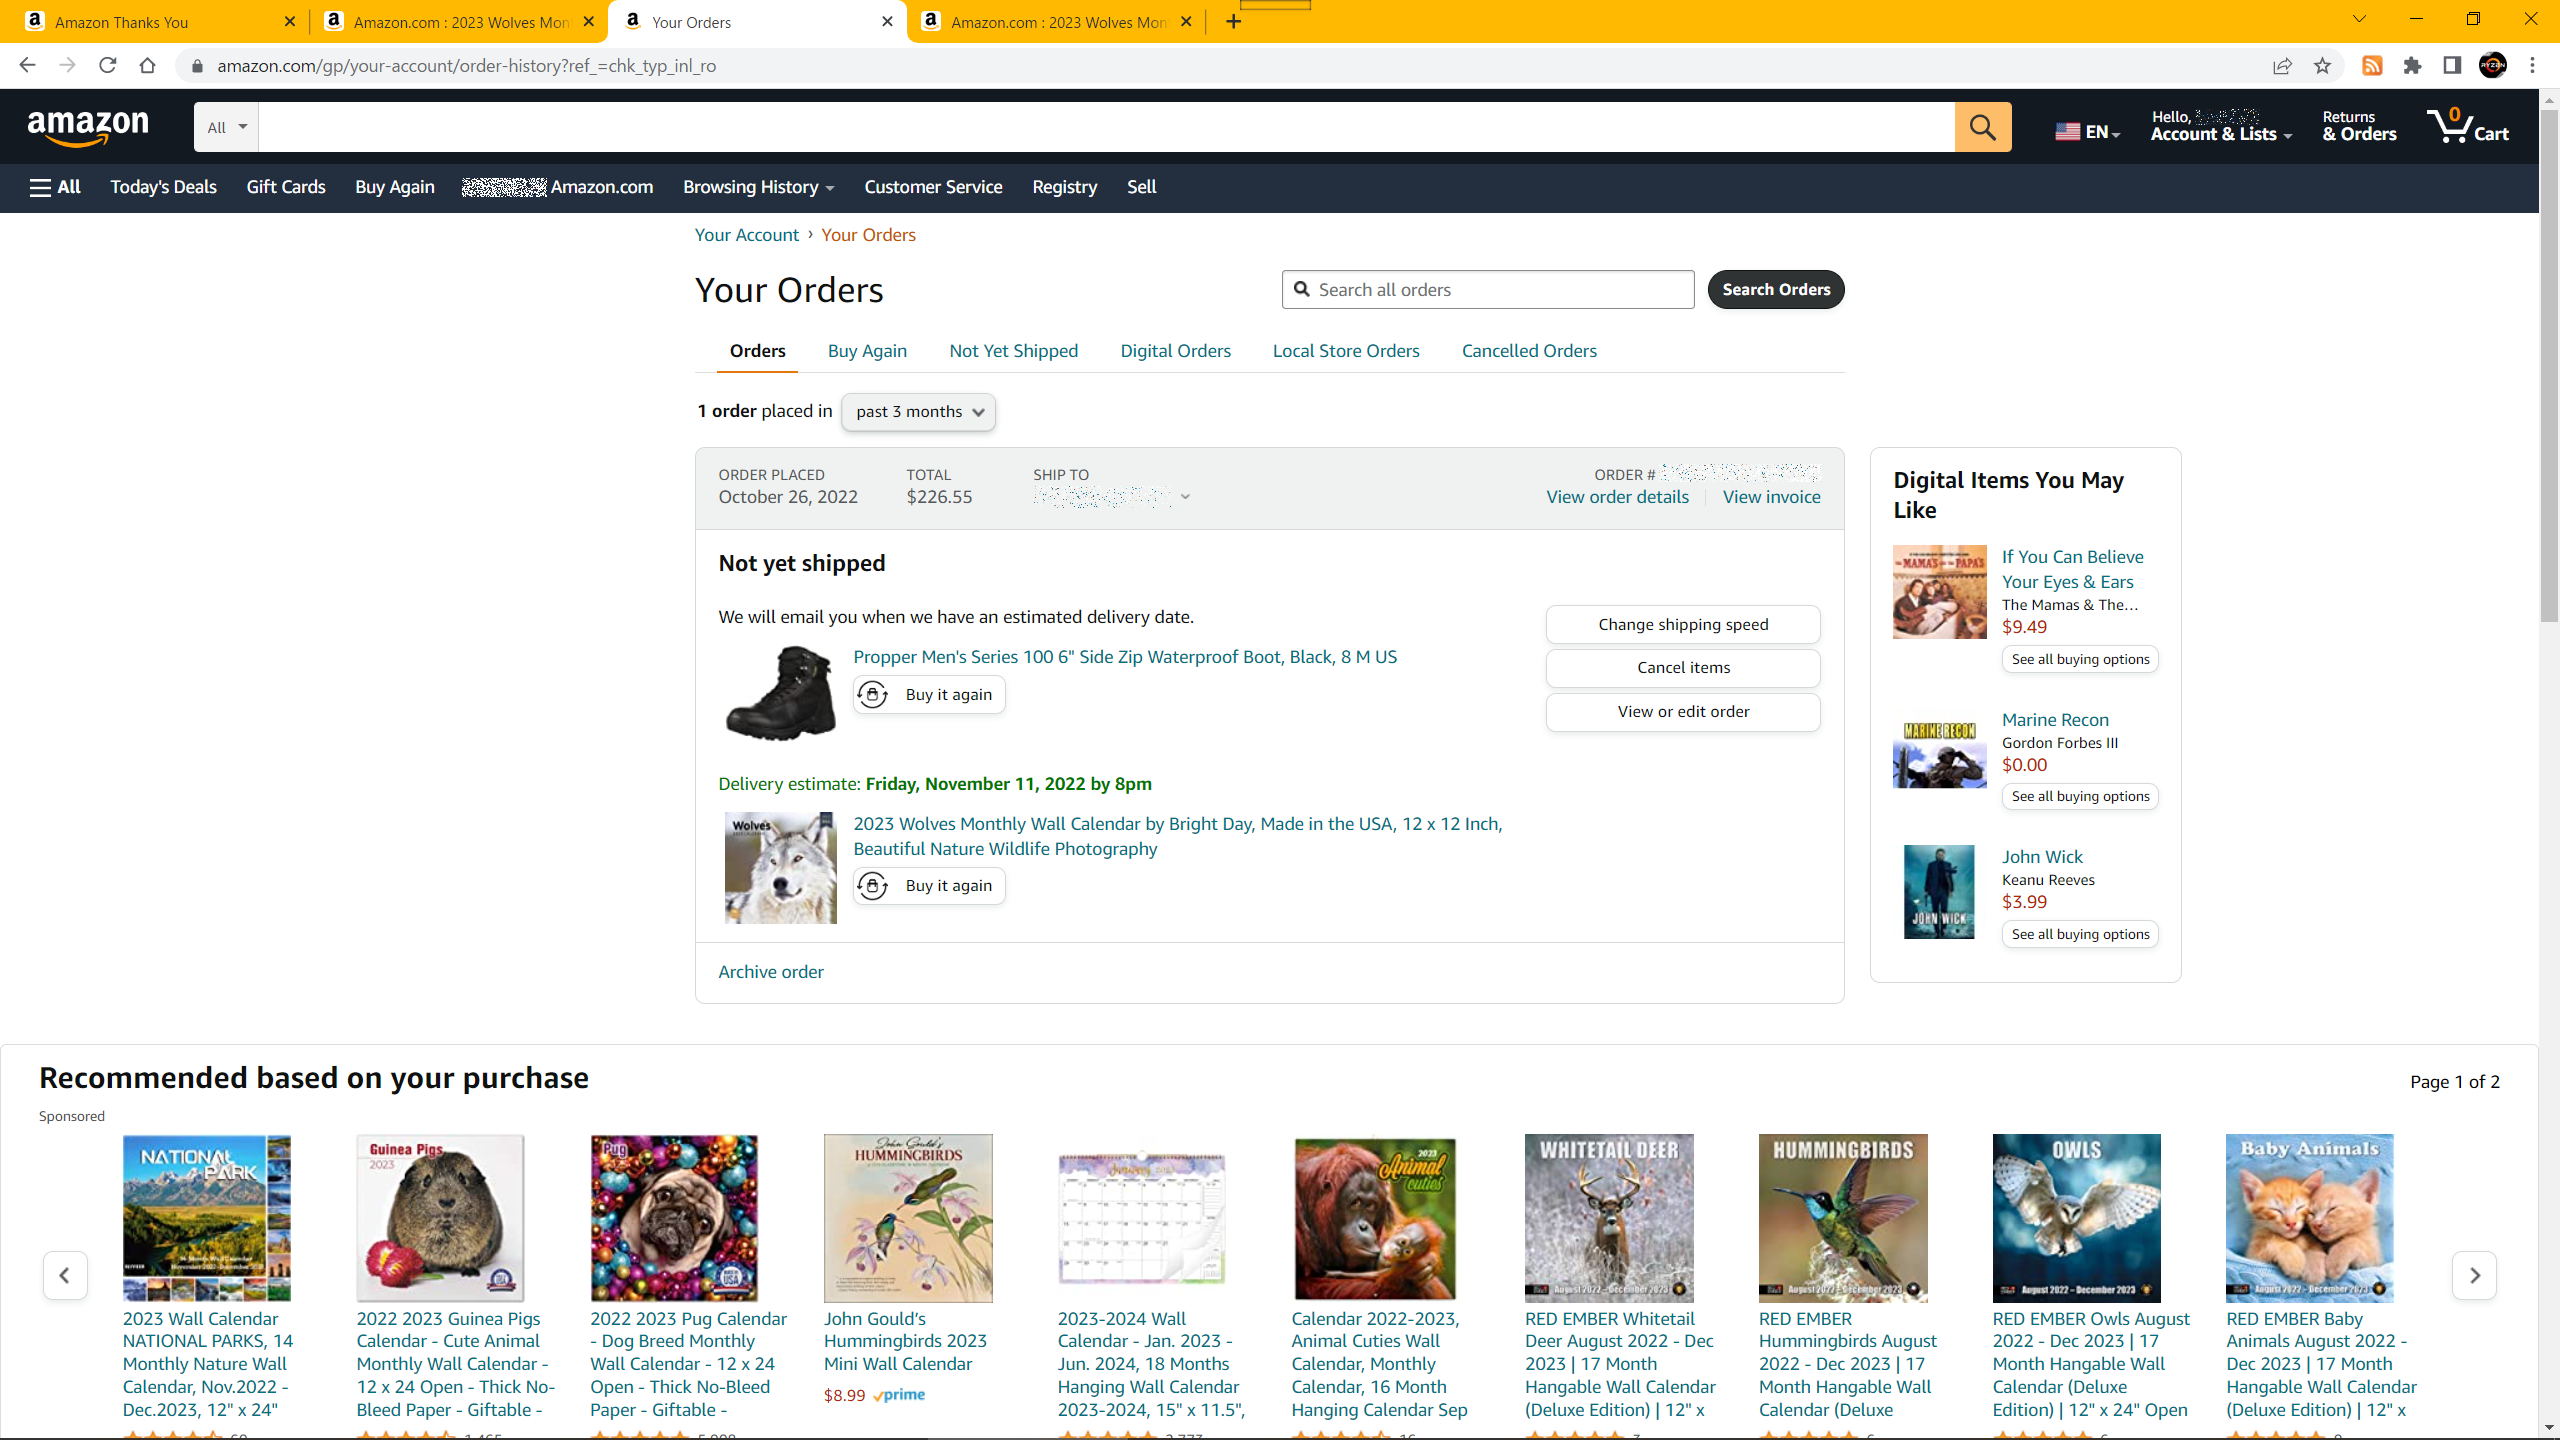Switch to the Buy Again tab
The width and height of the screenshot is (2560, 1440).
point(867,351)
